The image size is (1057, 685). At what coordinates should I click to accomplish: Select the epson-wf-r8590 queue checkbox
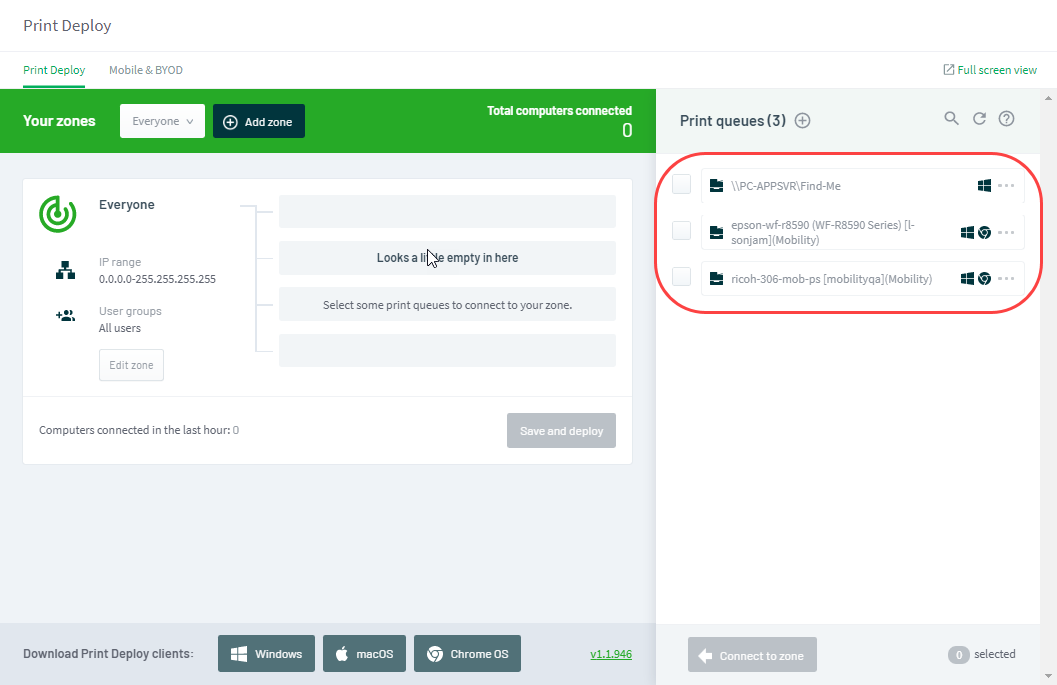pyautogui.click(x=681, y=230)
